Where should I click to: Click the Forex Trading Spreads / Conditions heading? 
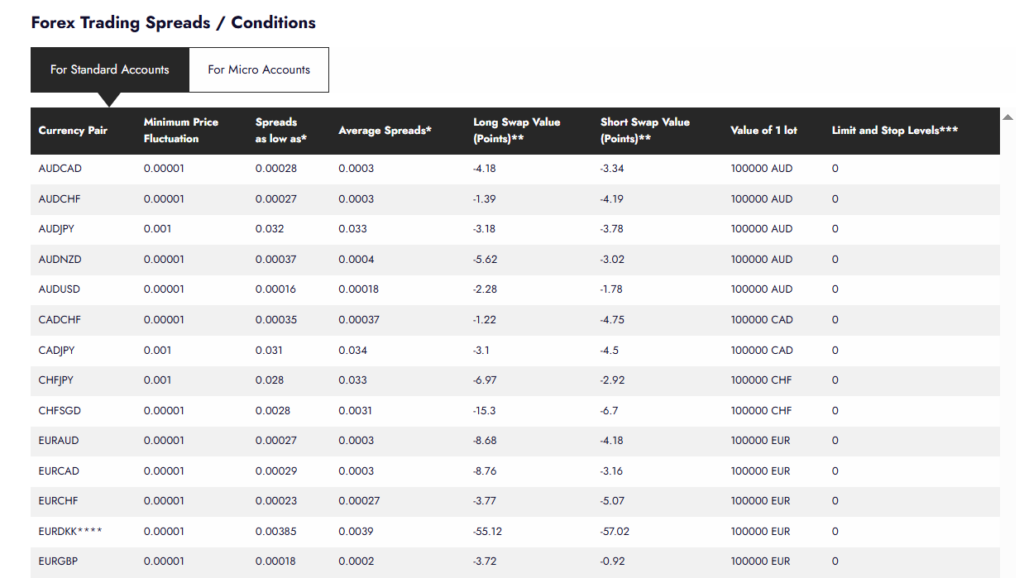pos(173,22)
